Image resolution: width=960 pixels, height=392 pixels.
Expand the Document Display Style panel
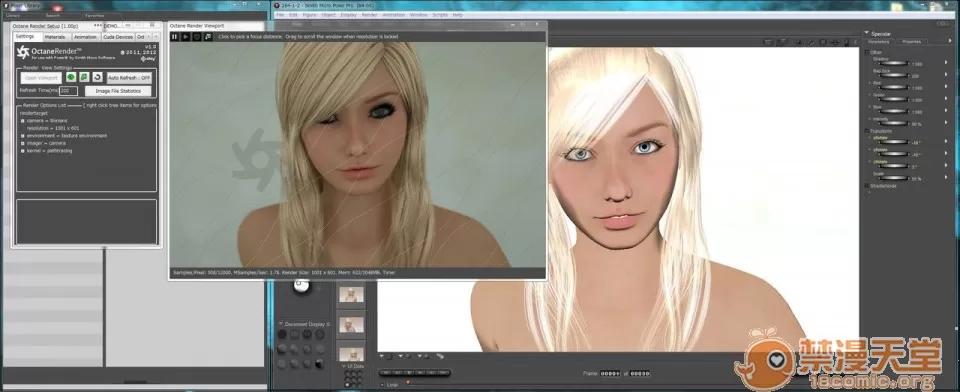tap(281, 323)
